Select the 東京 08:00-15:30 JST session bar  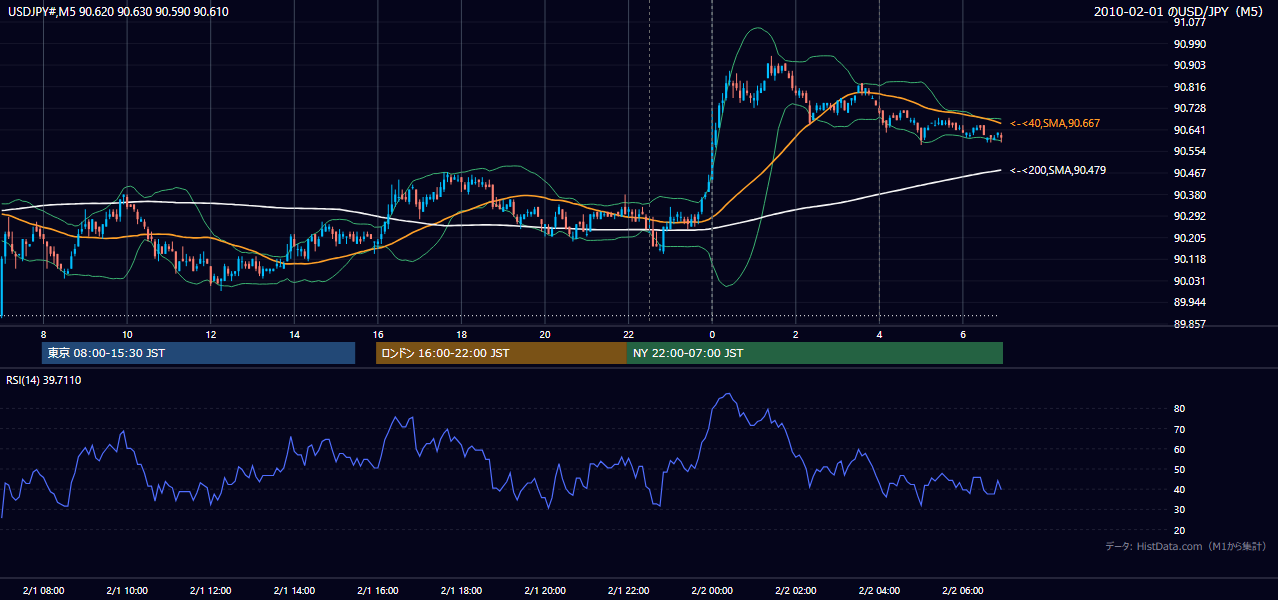[198, 353]
